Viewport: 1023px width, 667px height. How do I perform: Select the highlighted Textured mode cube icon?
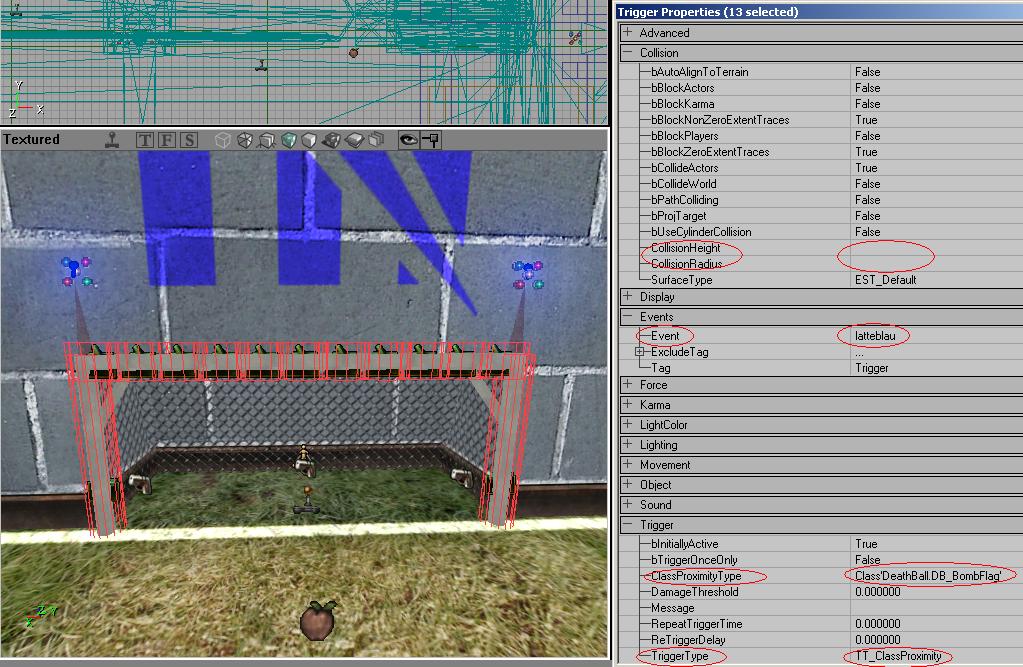point(289,140)
